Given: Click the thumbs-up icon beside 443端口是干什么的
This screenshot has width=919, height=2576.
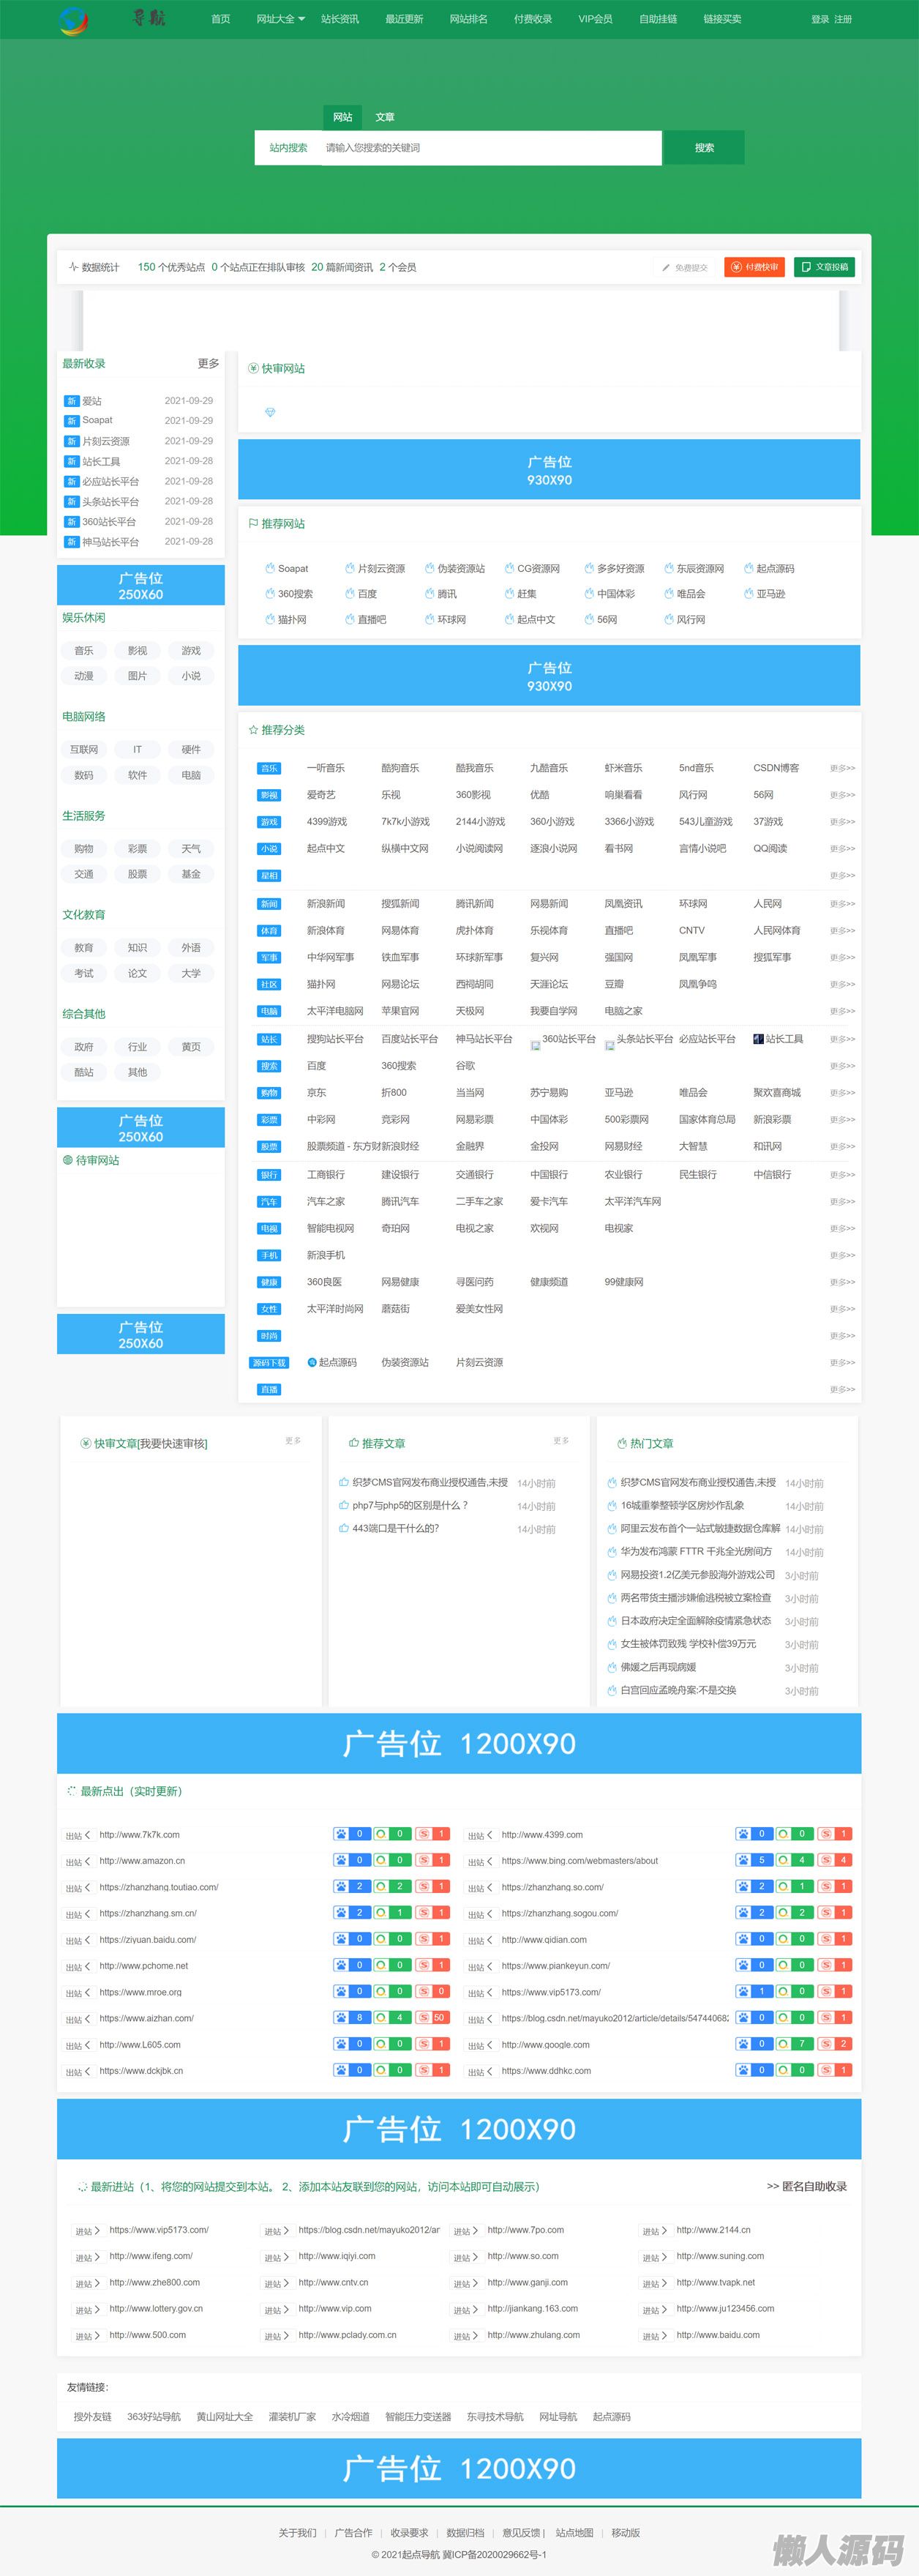Looking at the screenshot, I should (344, 1528).
